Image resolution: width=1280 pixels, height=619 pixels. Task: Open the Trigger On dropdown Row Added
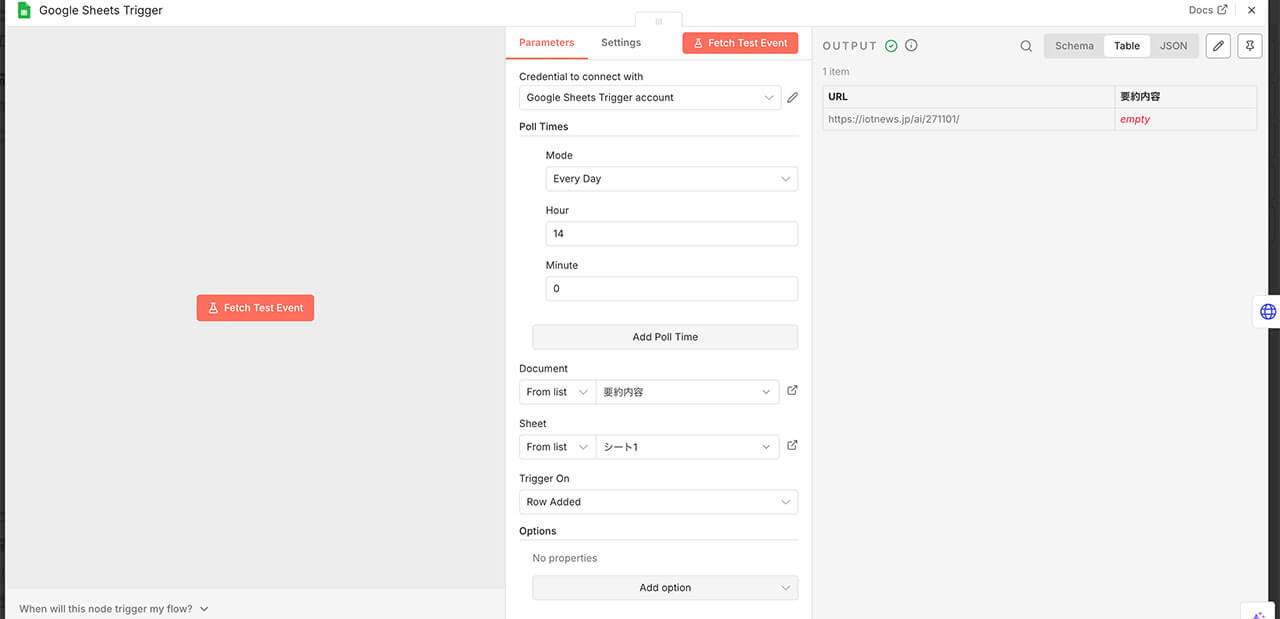[x=658, y=502]
